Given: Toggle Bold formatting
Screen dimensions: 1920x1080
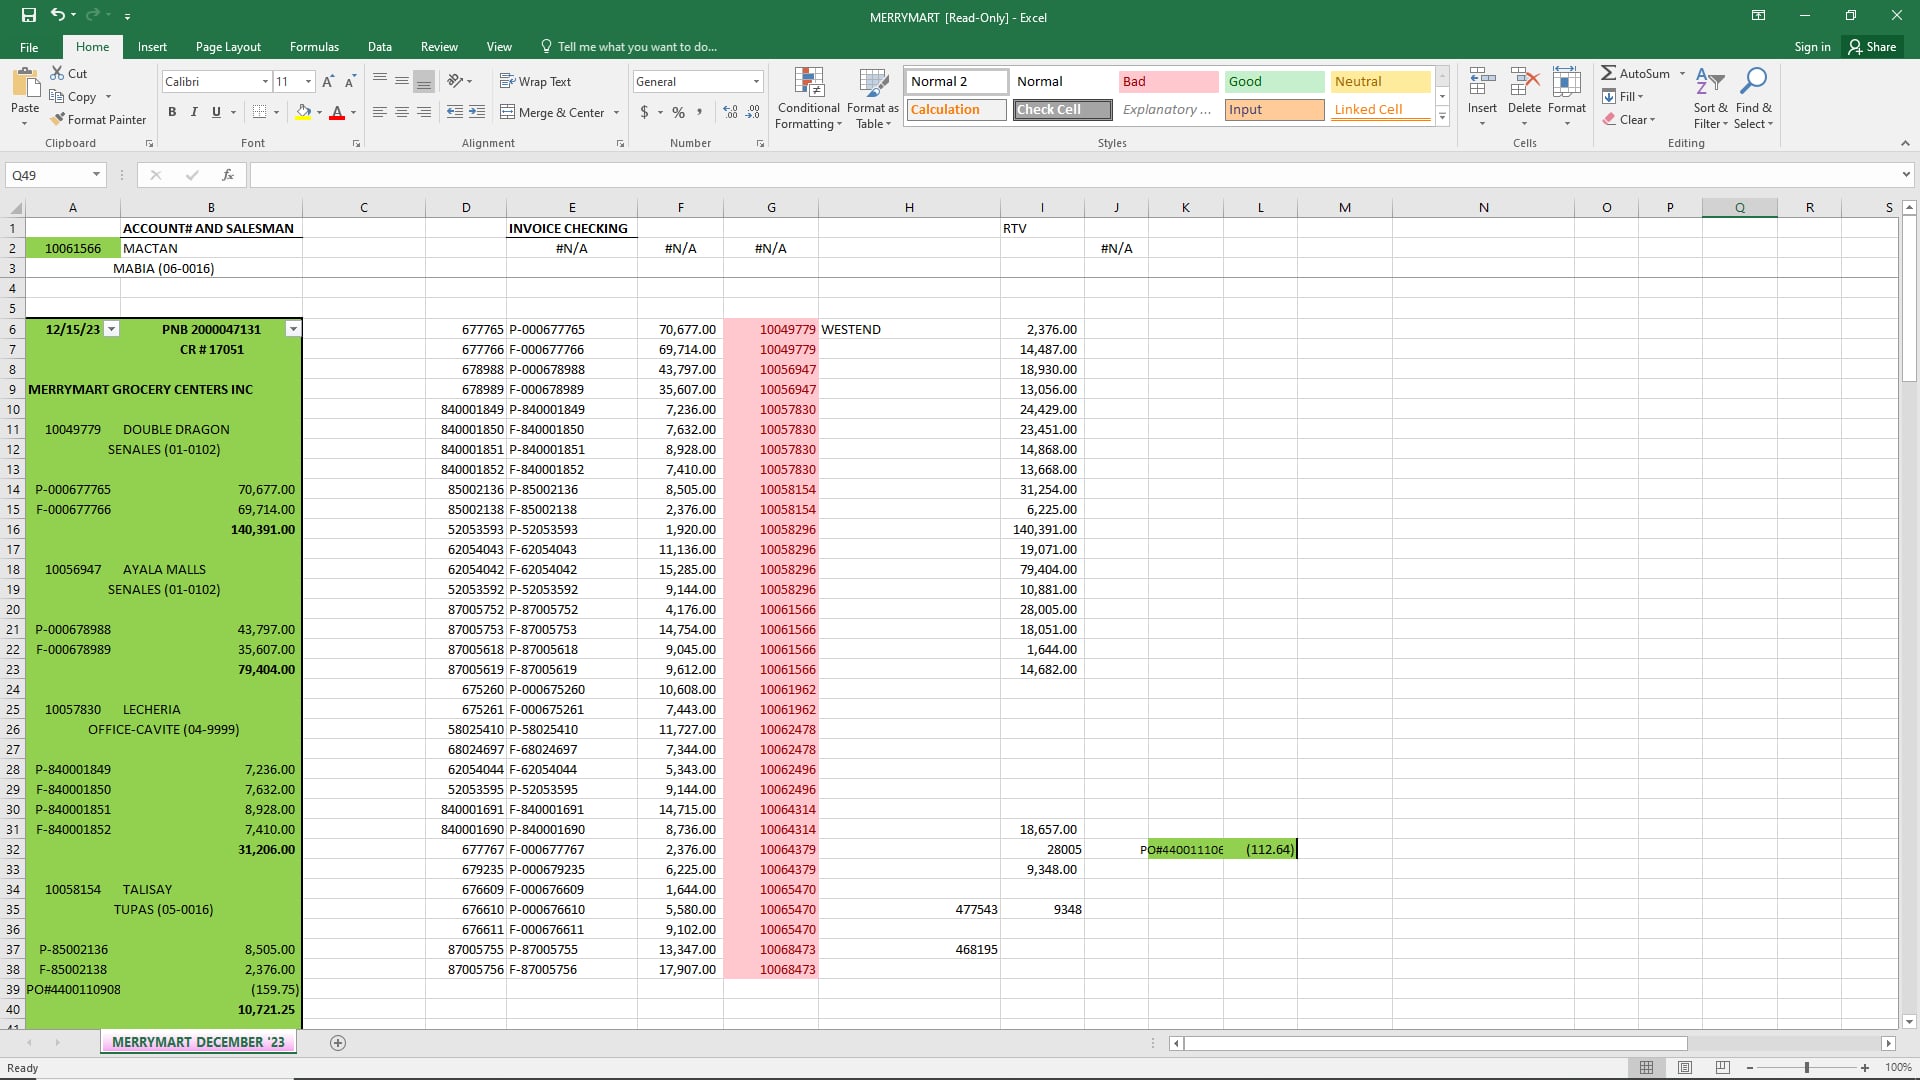Looking at the screenshot, I should click(x=172, y=112).
